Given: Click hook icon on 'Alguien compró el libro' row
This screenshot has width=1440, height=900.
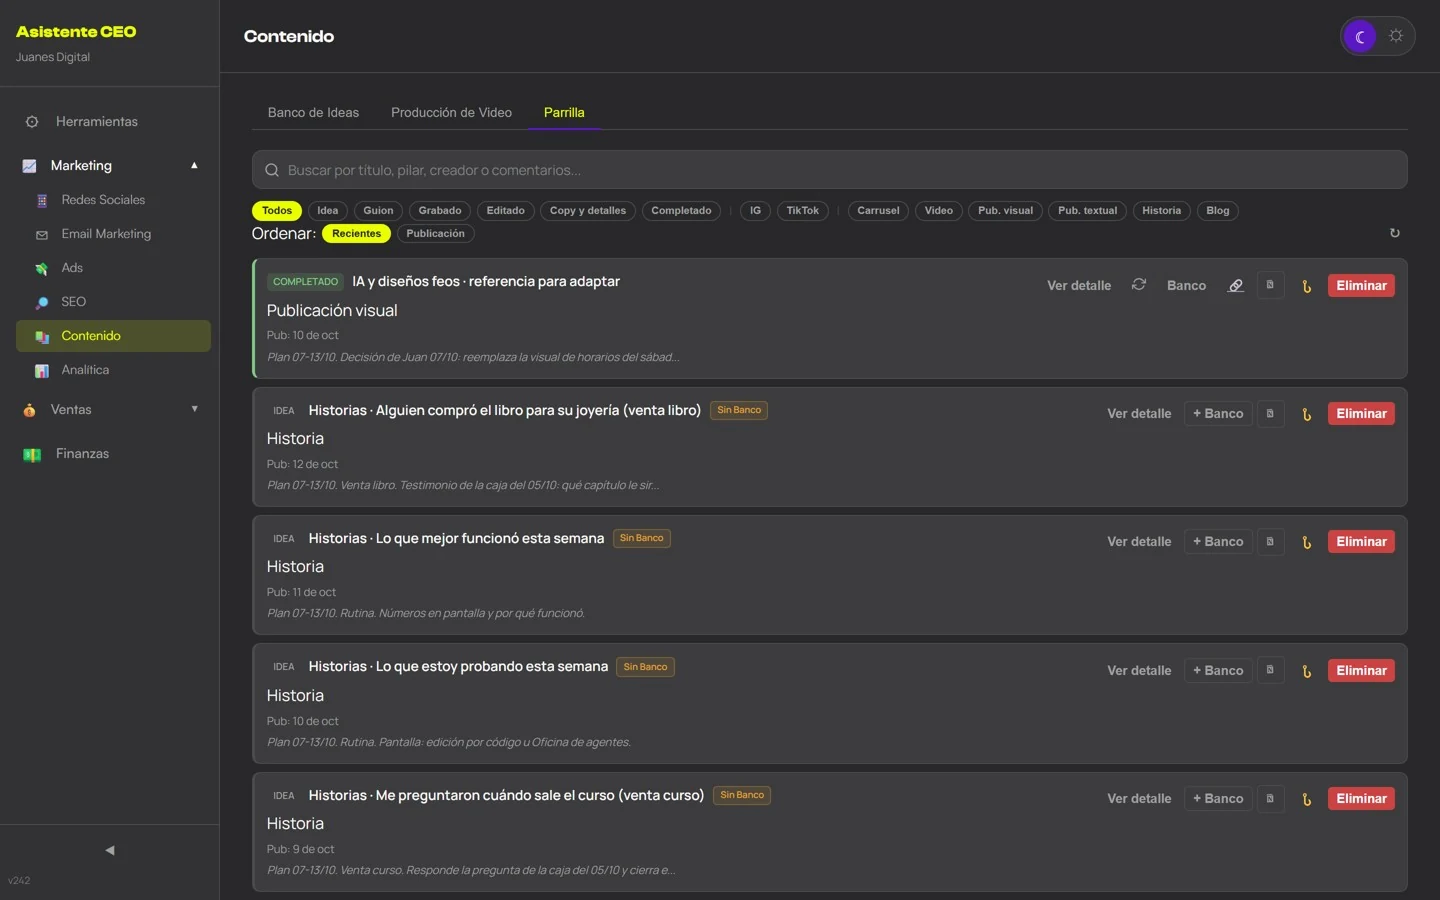Looking at the screenshot, I should coord(1306,414).
